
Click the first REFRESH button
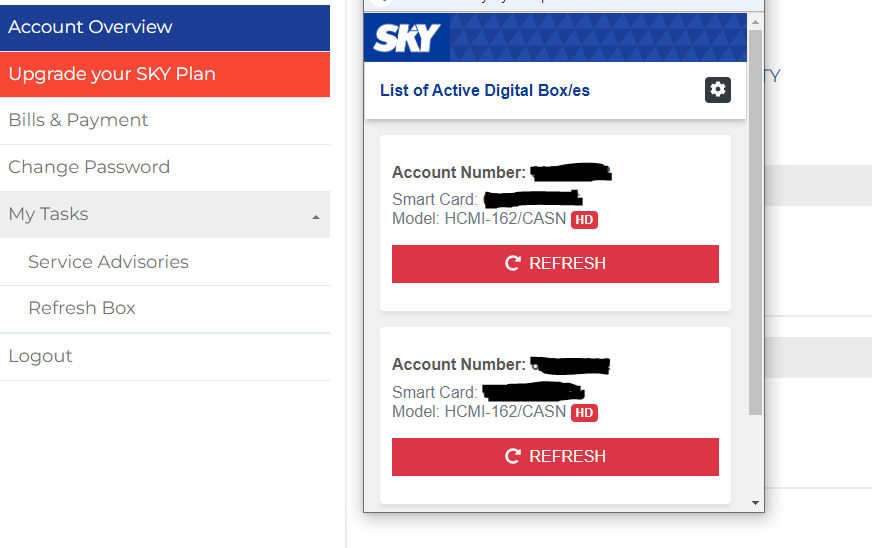pyautogui.click(x=555, y=264)
